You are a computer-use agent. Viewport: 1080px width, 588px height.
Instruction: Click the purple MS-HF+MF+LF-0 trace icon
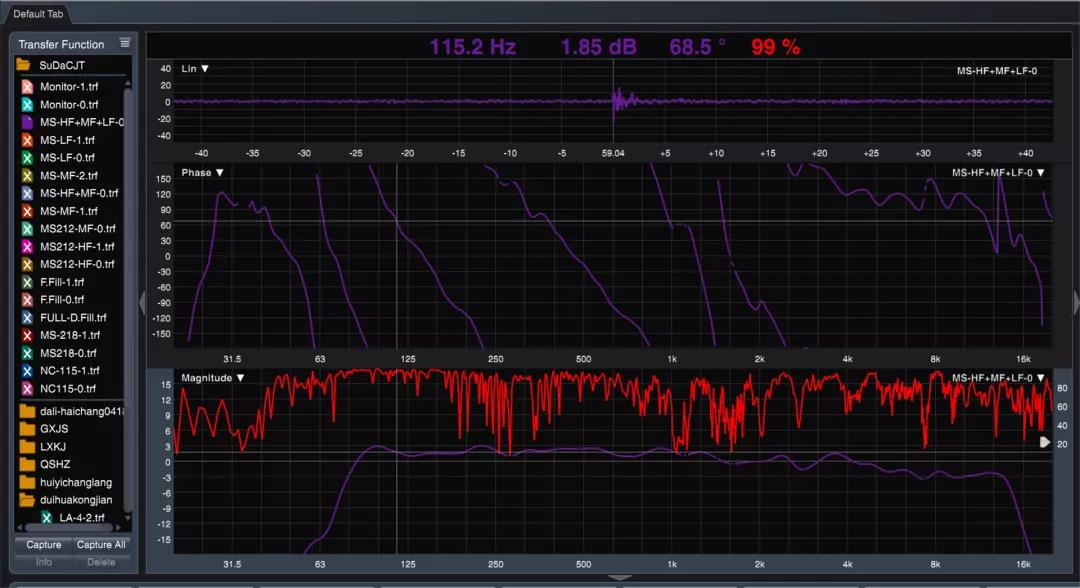tap(27, 122)
